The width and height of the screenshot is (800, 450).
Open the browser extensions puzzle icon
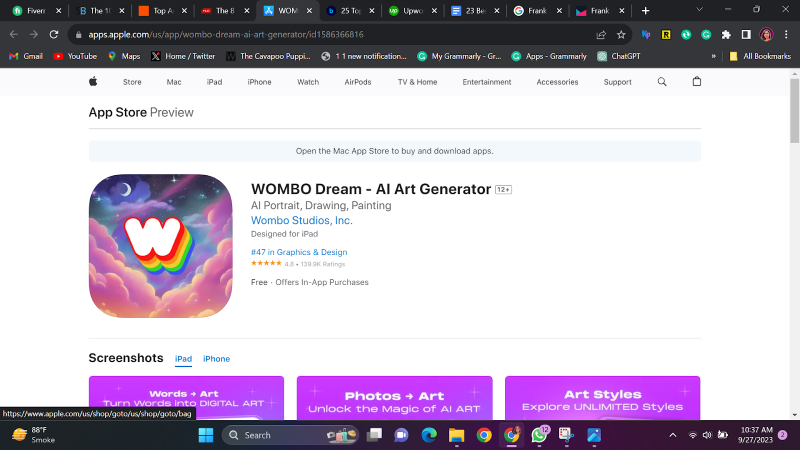[725, 34]
